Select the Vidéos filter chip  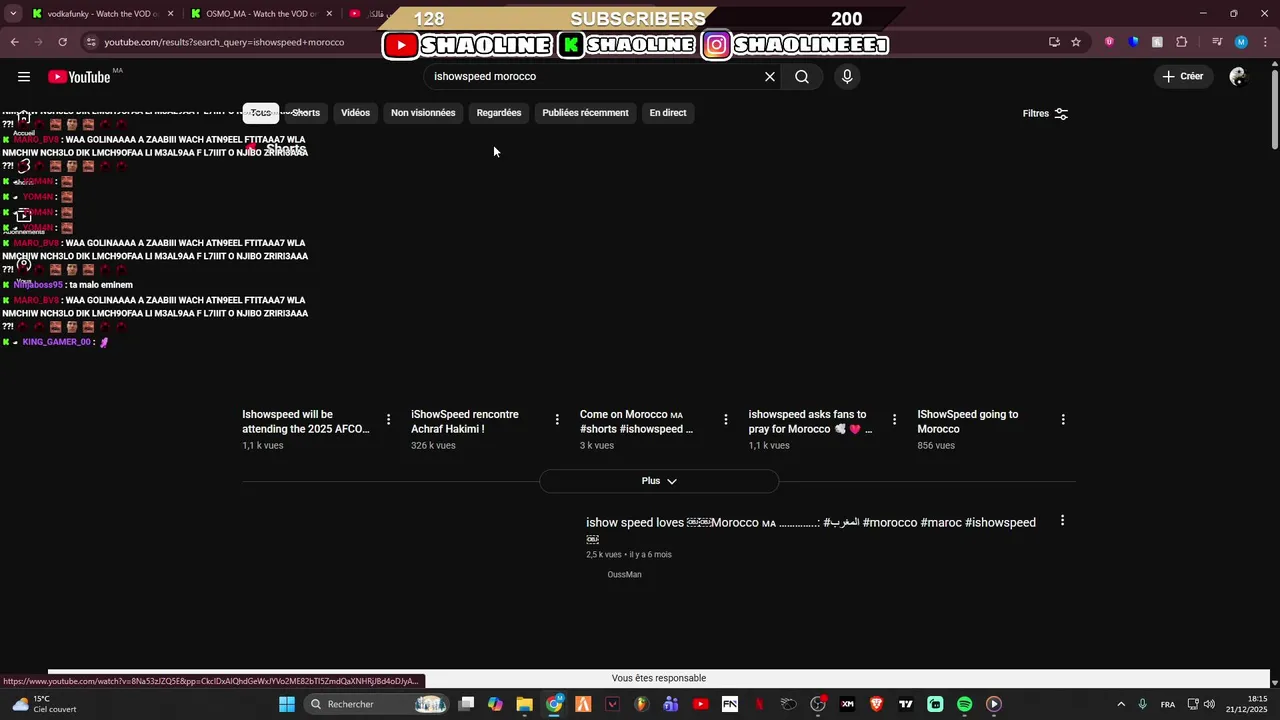355,113
